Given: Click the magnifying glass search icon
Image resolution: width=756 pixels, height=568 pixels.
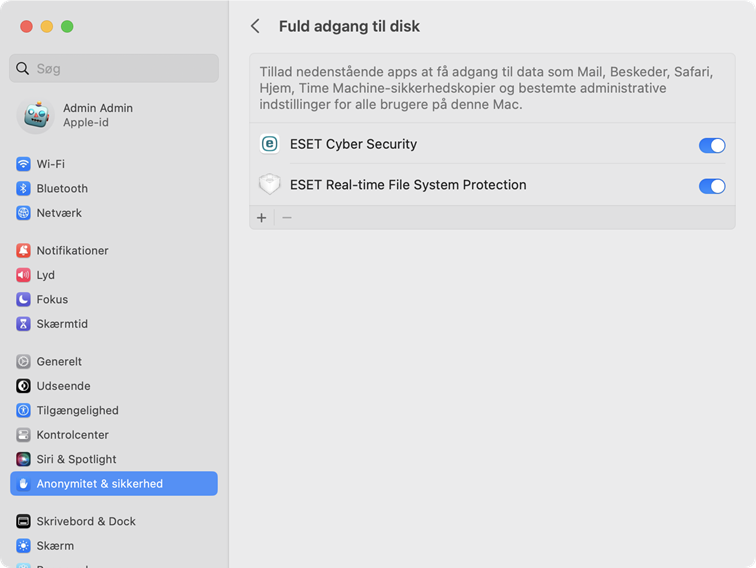Looking at the screenshot, I should pyautogui.click(x=22, y=68).
